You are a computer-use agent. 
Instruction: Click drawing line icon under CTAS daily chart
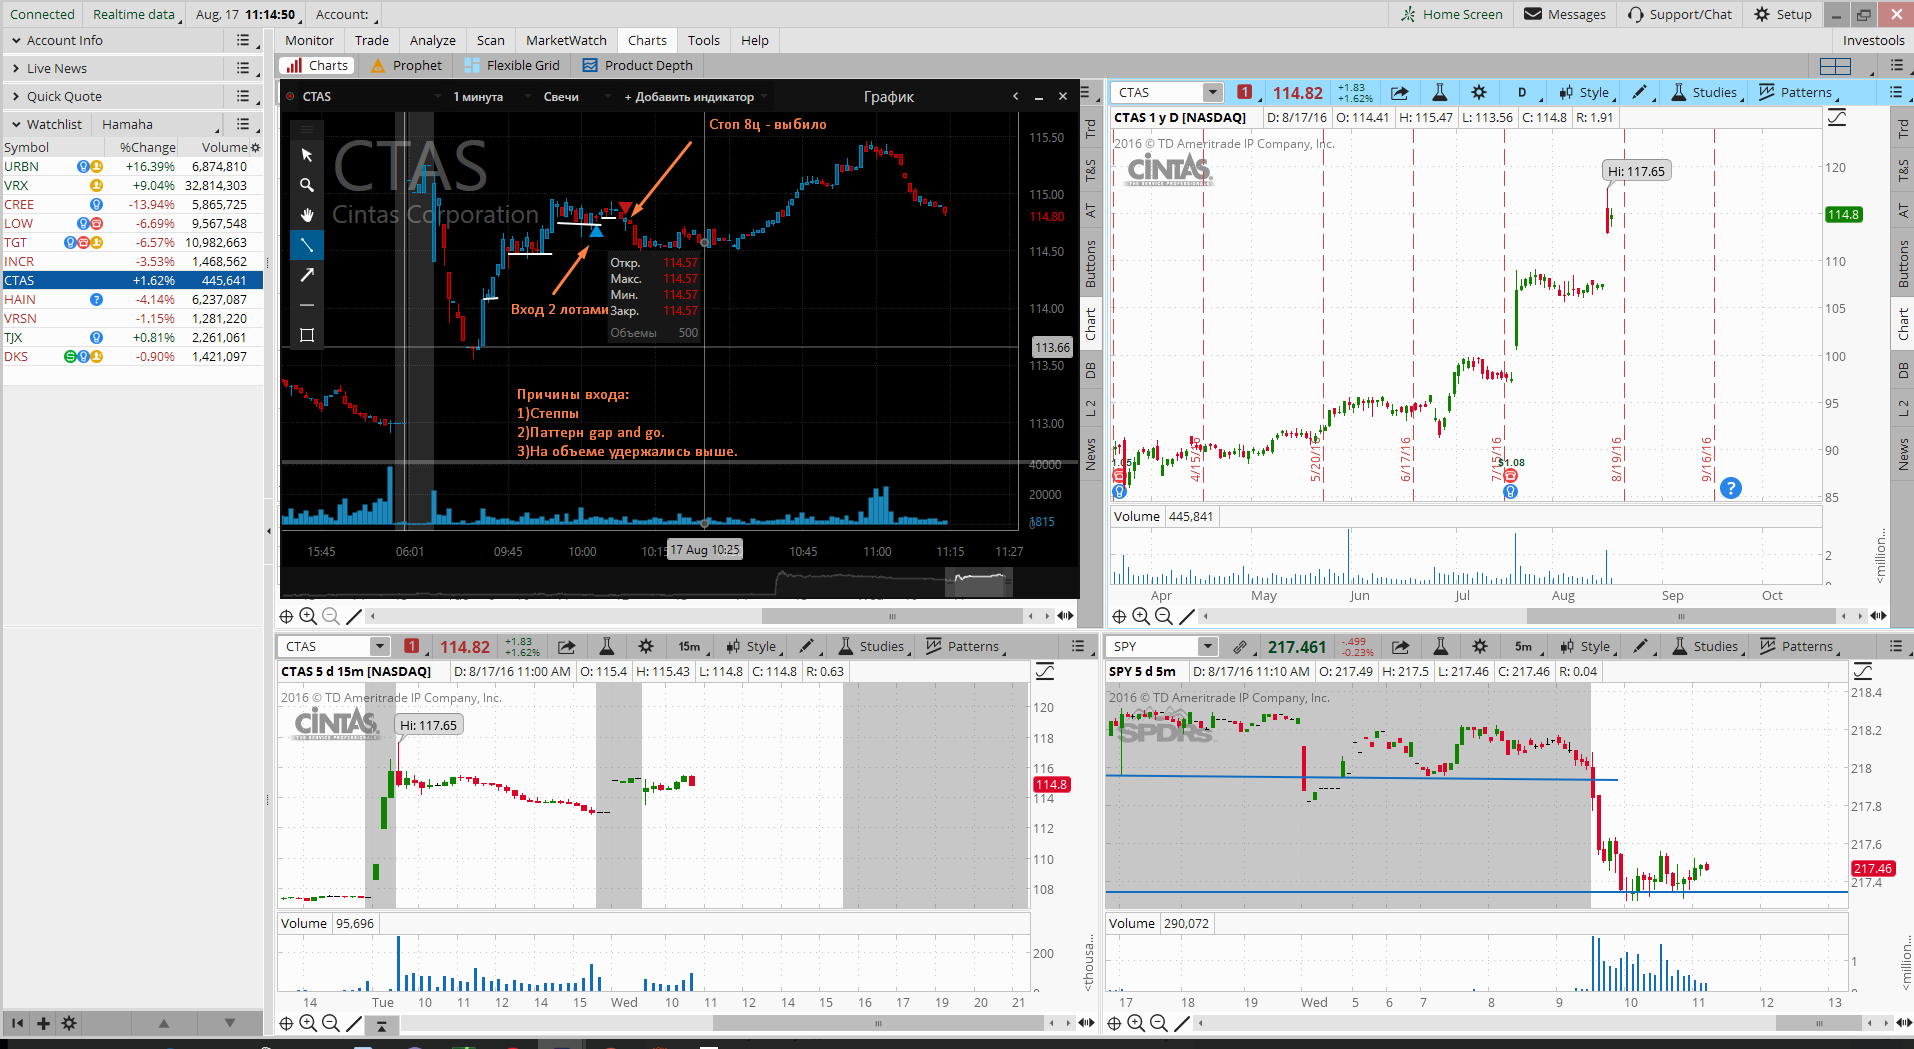tap(1187, 617)
